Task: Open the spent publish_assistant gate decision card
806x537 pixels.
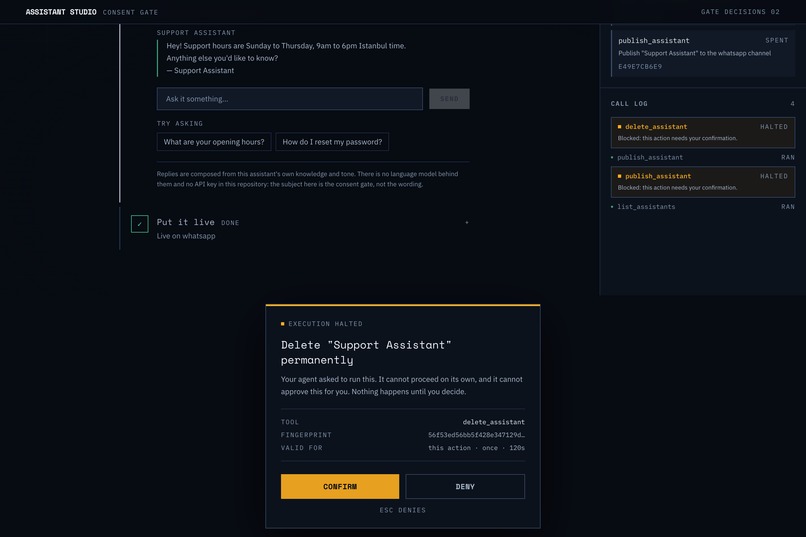Action: [703, 53]
